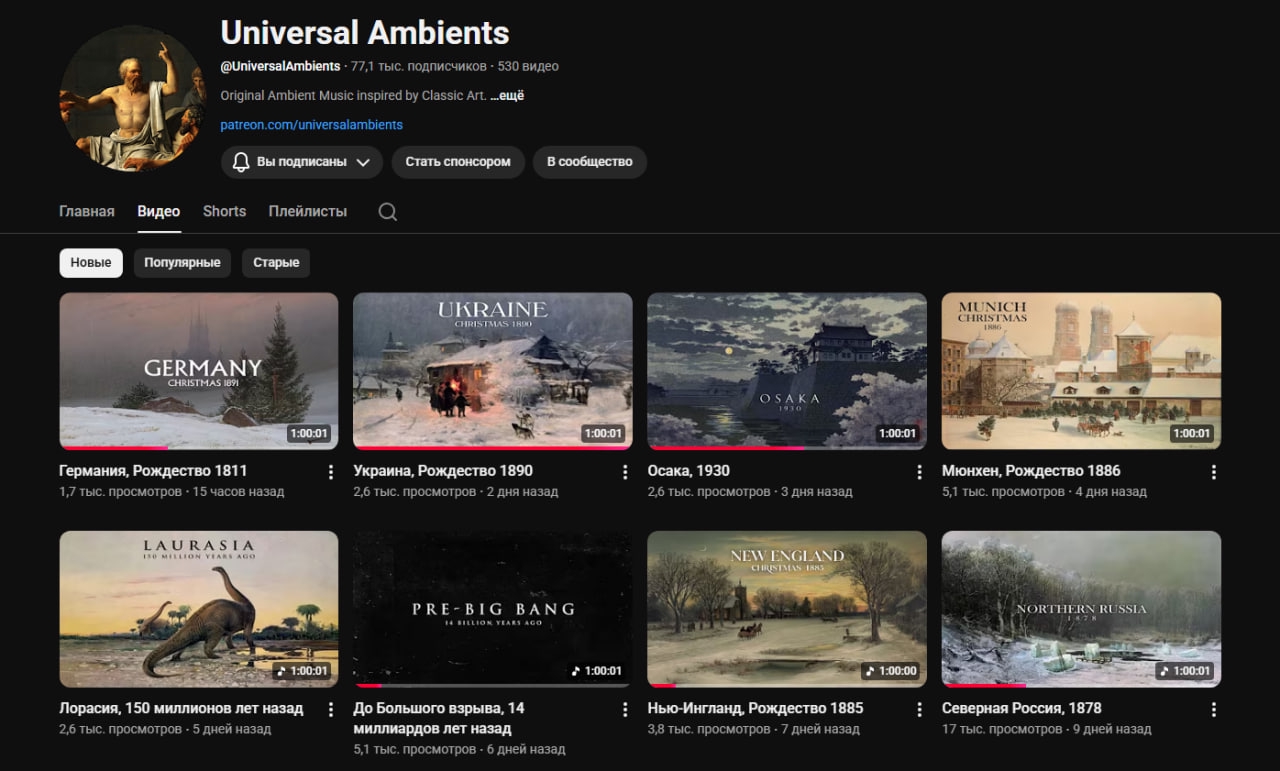Go to the Плейлисты tab

(x=308, y=212)
